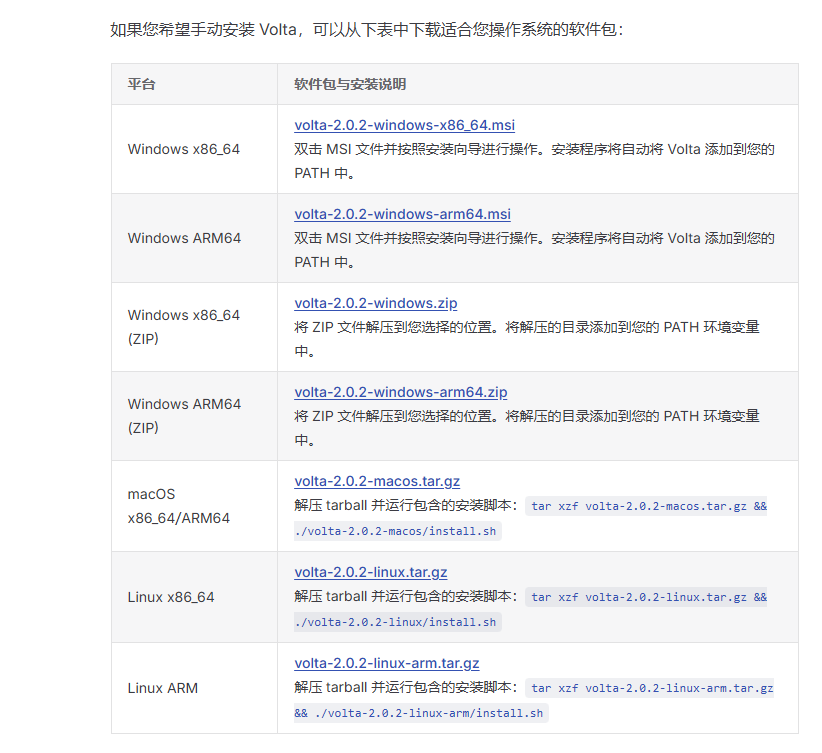Click the ./volta-2.0.2-linux-arm/install.sh code snippet
This screenshot has width=822, height=753.
click(421, 713)
